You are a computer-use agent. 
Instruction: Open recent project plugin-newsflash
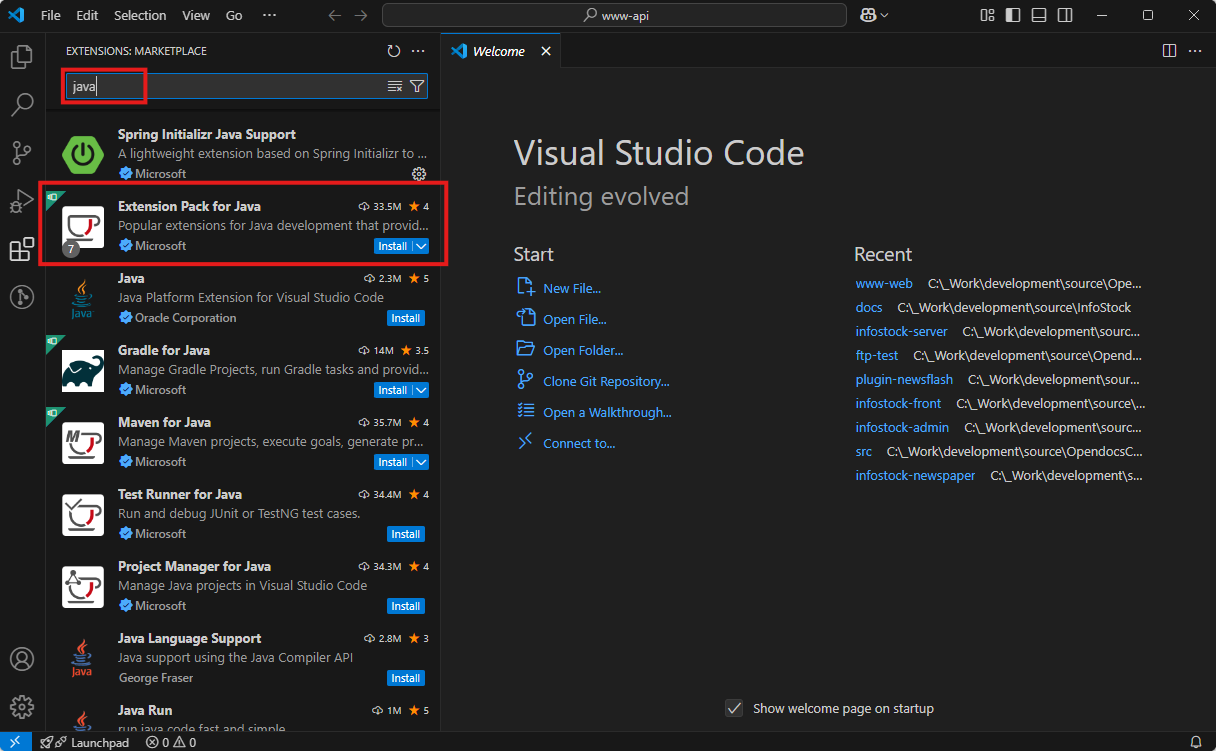[904, 379]
